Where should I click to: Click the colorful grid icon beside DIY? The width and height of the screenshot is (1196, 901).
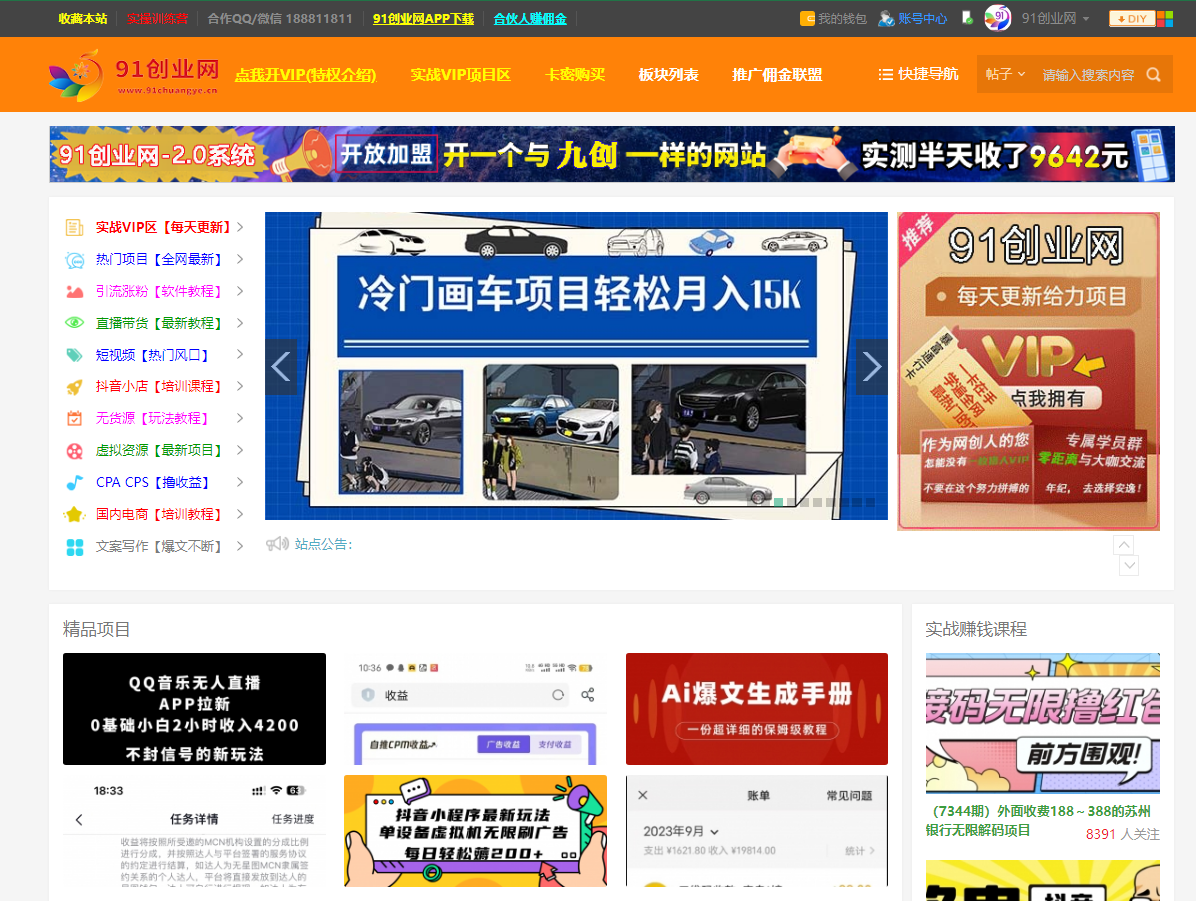[x=1165, y=18]
